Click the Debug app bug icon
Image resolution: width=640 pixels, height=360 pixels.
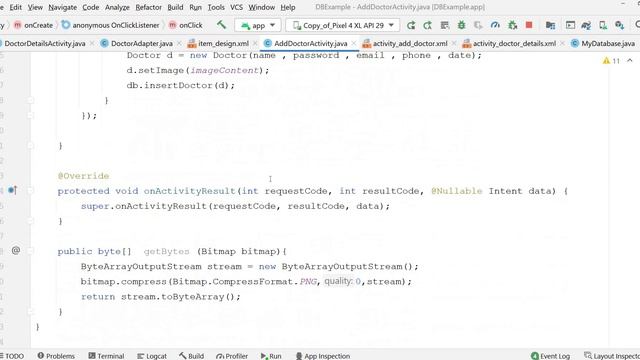coord(462,25)
